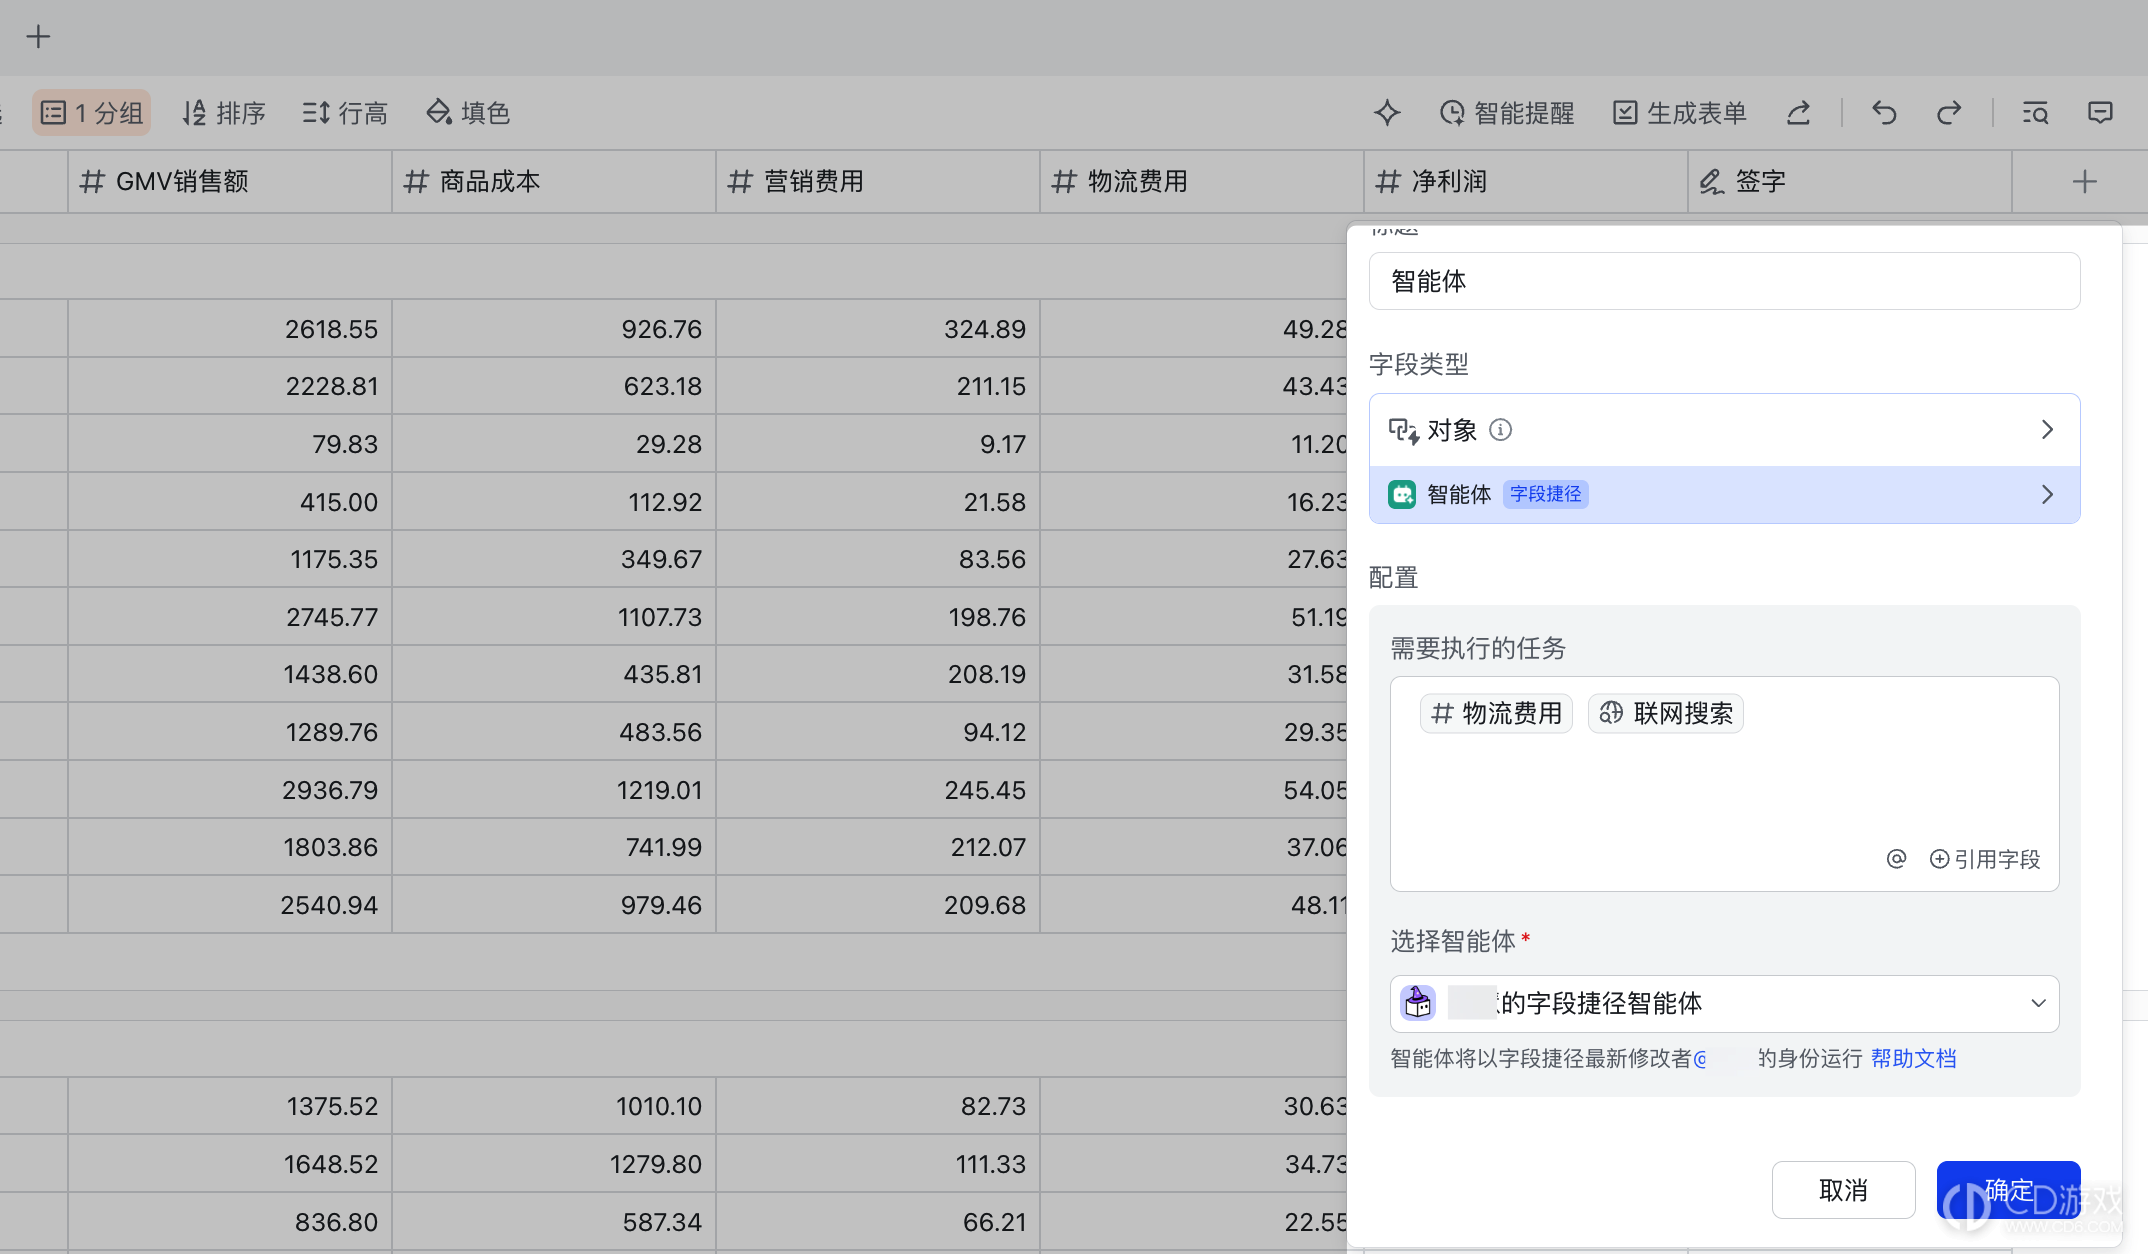Screen dimensions: 2148x1254
Task: Click the 取消 cancel button
Action: coord(1843,1190)
